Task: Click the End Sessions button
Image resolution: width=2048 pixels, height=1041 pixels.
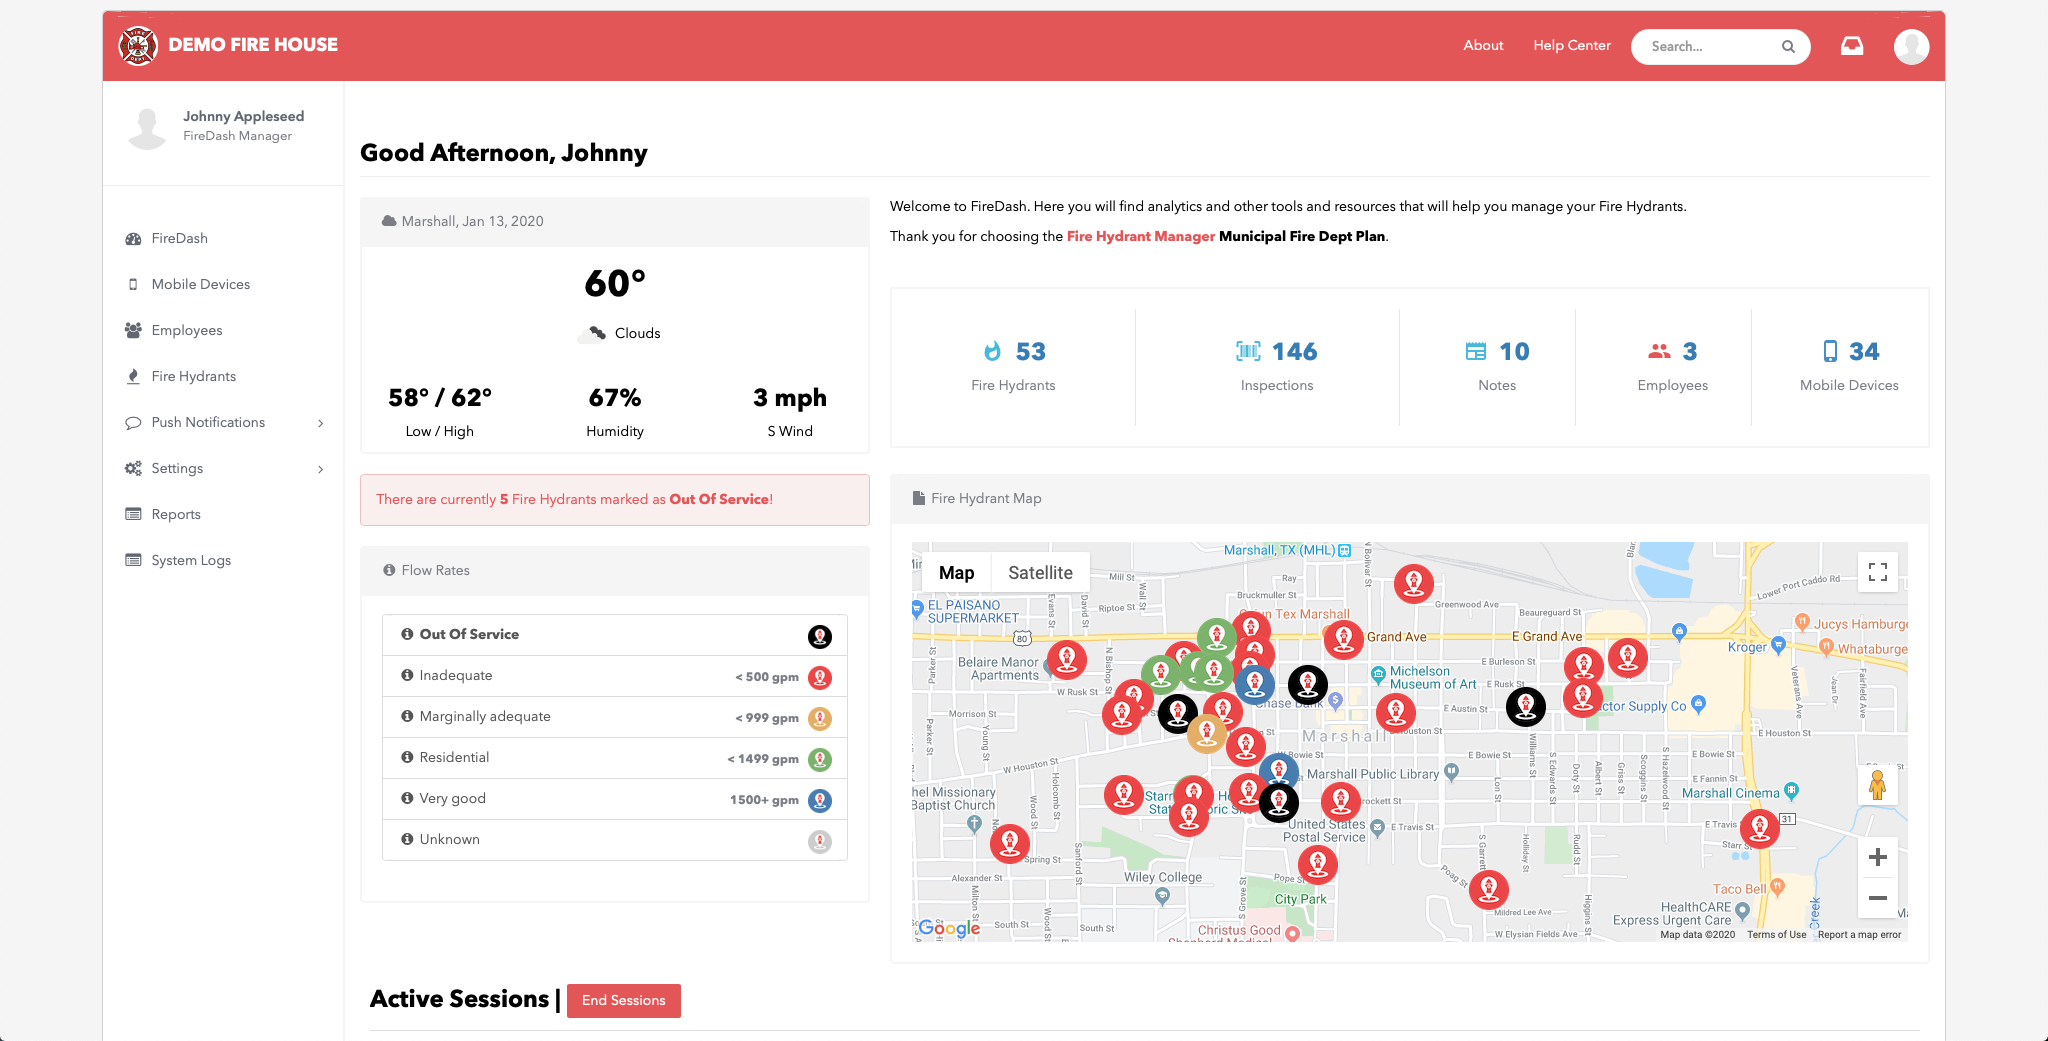Action: (623, 1000)
